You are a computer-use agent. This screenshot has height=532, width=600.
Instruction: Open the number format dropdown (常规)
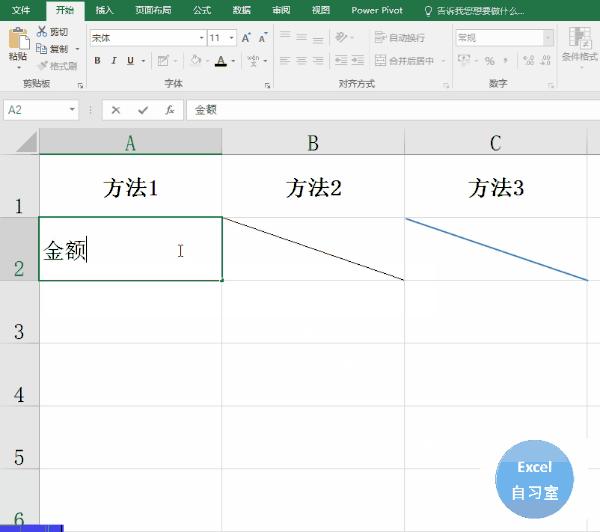tap(548, 38)
